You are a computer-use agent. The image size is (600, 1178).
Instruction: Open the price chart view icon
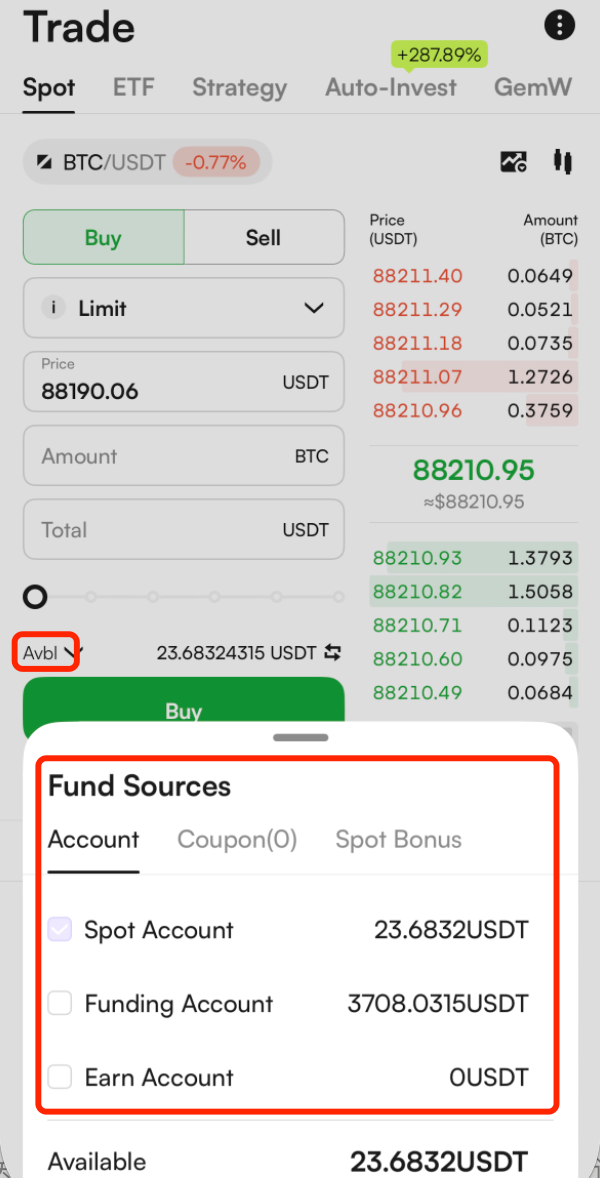click(514, 161)
